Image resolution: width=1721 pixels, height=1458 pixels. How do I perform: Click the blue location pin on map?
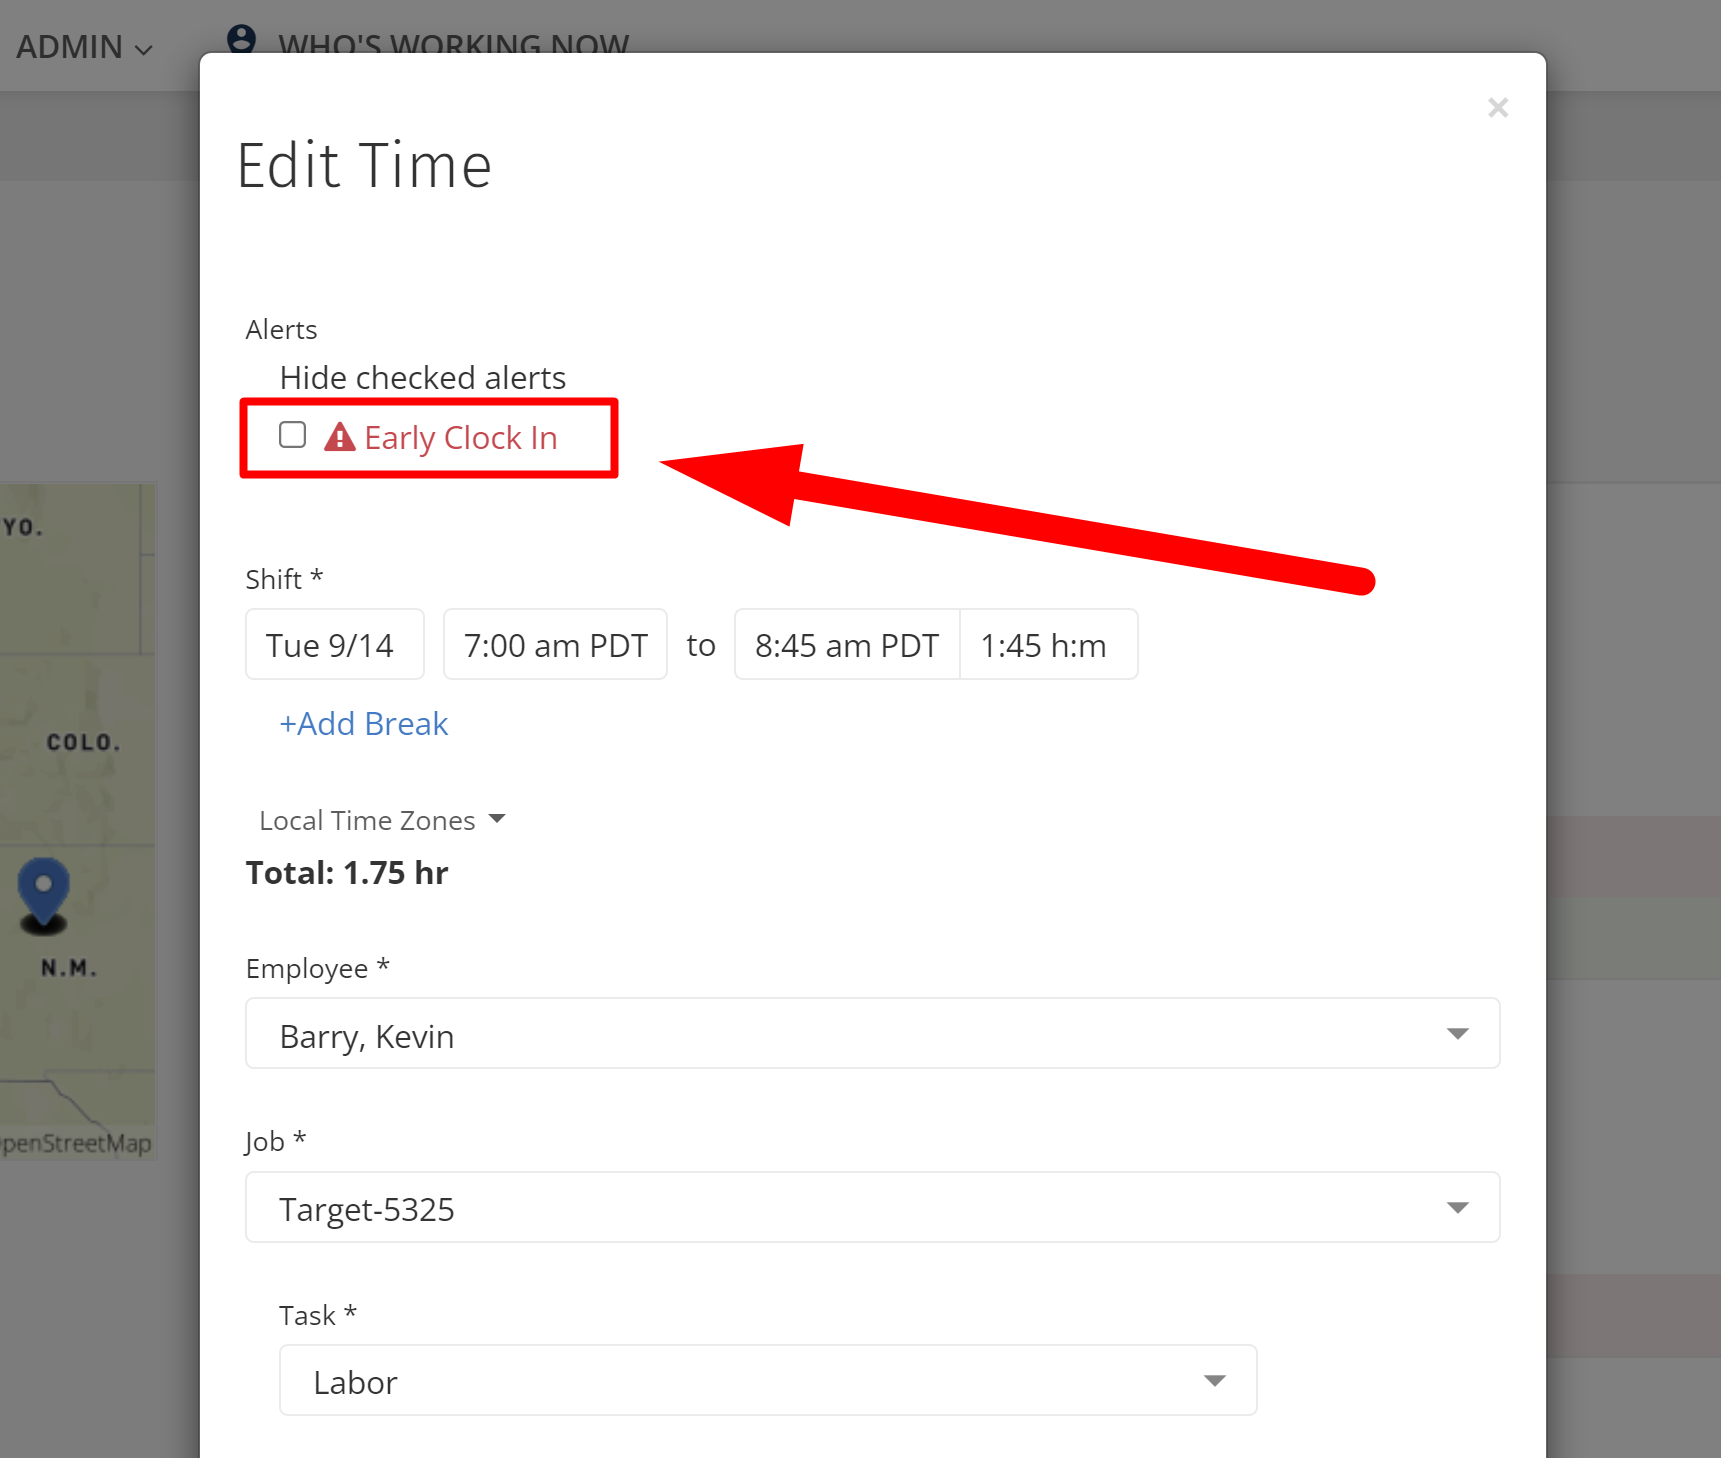(44, 889)
